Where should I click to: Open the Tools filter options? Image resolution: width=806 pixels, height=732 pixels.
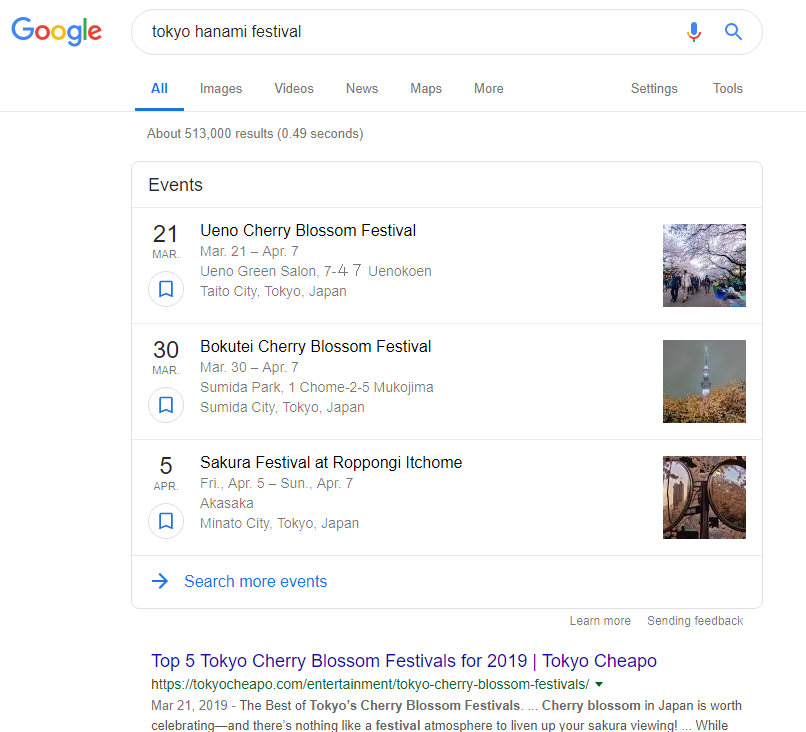(727, 88)
